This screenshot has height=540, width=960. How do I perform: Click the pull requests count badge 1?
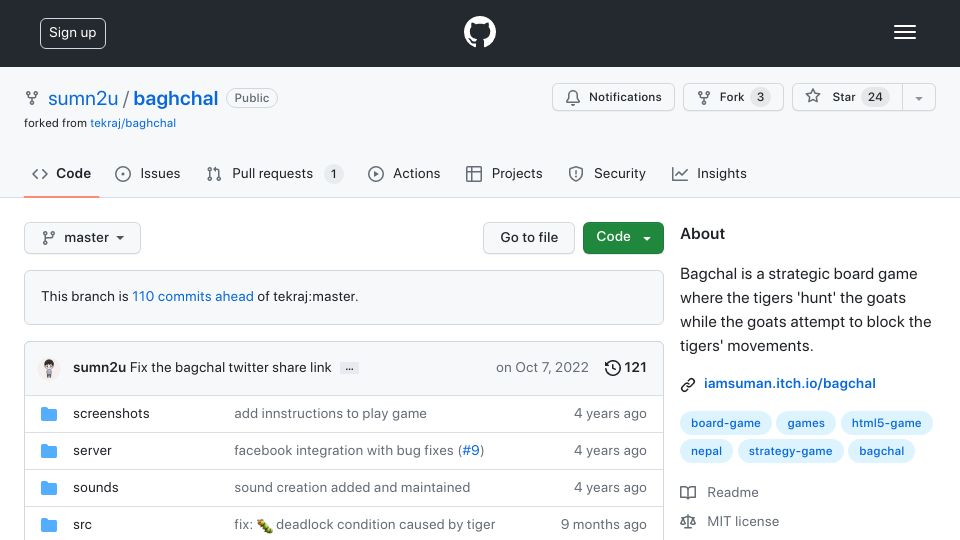point(333,174)
